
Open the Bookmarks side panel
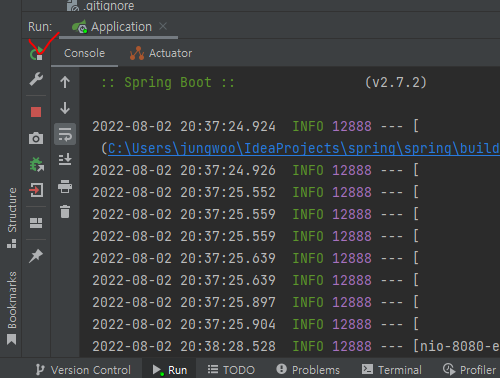pyautogui.click(x=12, y=308)
